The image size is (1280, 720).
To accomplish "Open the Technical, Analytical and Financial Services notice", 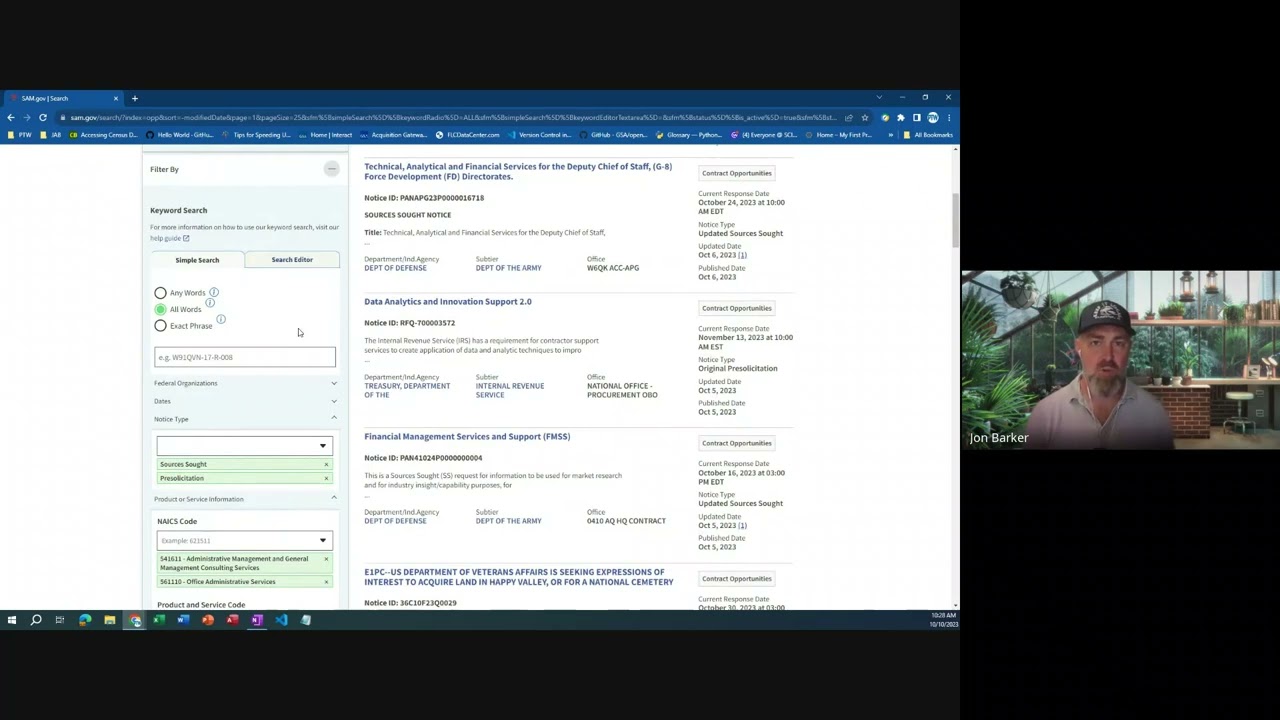I will [x=518, y=171].
